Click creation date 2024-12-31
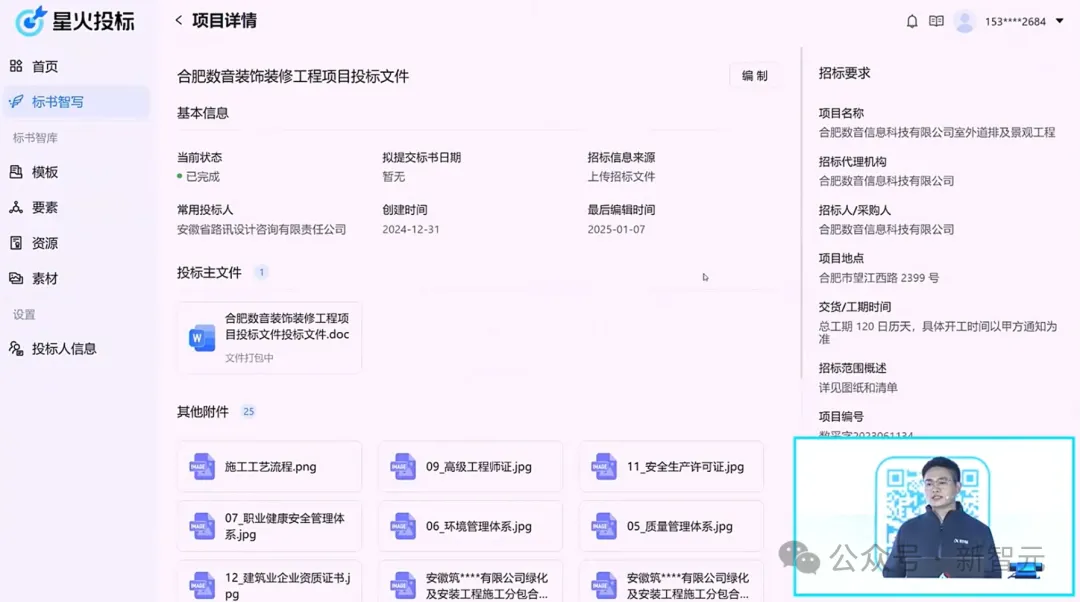1080x602 pixels. (411, 229)
